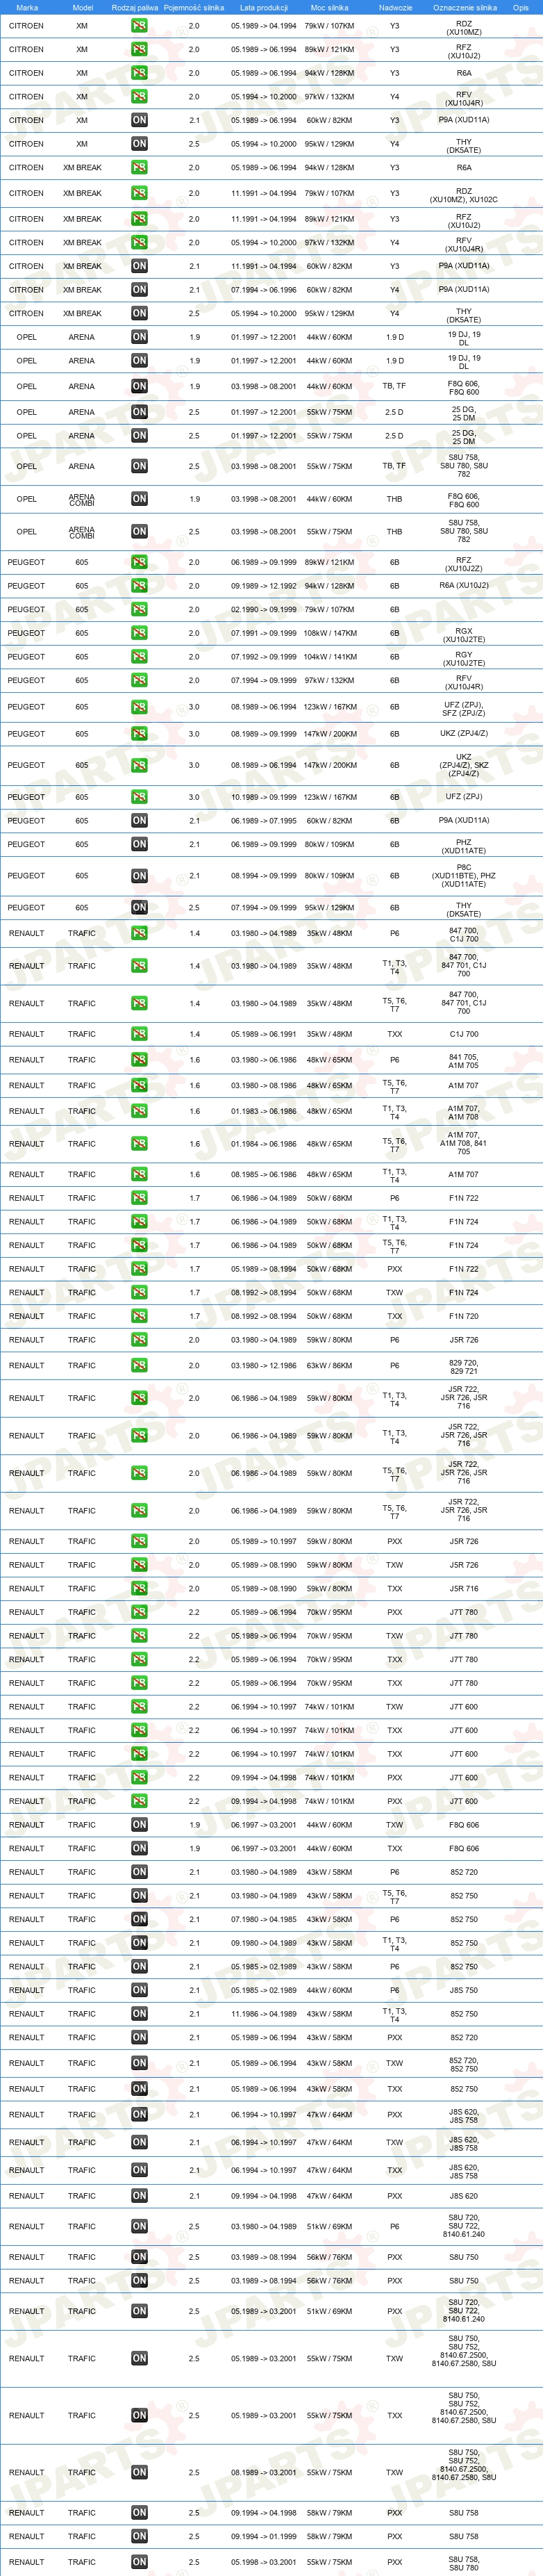
Task: Click PB icon in Trafic J5R 716 TXX row
Action: pos(139,1588)
